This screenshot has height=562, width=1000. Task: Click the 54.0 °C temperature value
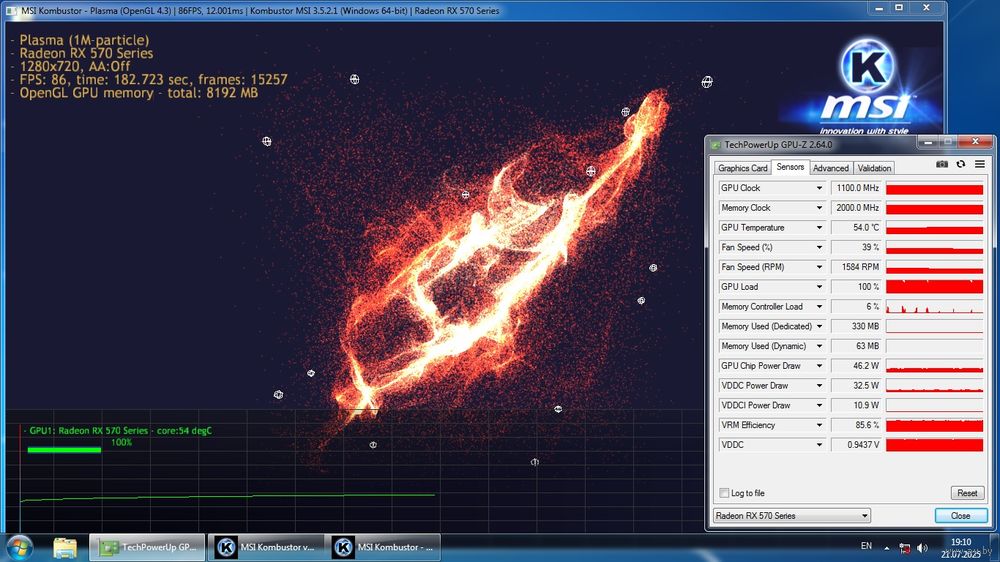857,228
